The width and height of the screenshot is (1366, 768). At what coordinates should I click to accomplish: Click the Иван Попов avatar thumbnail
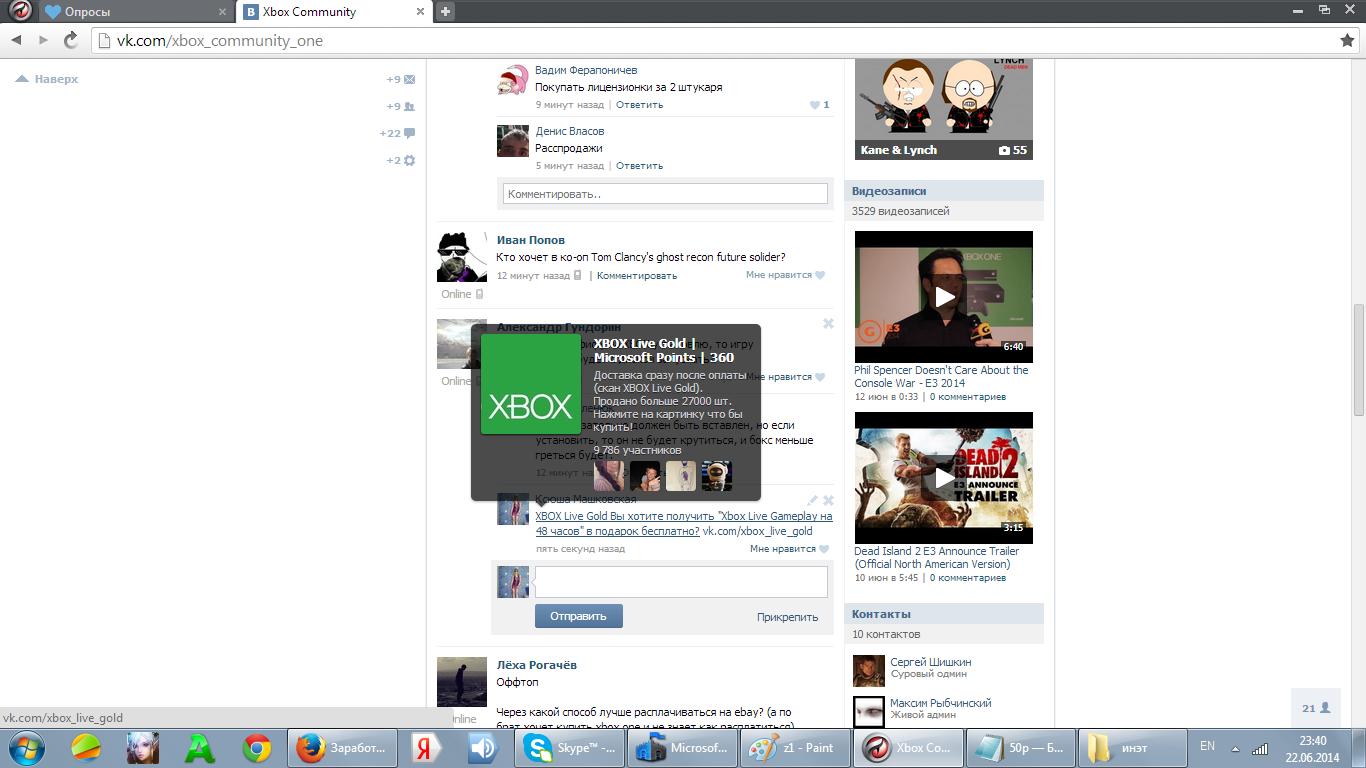462,258
